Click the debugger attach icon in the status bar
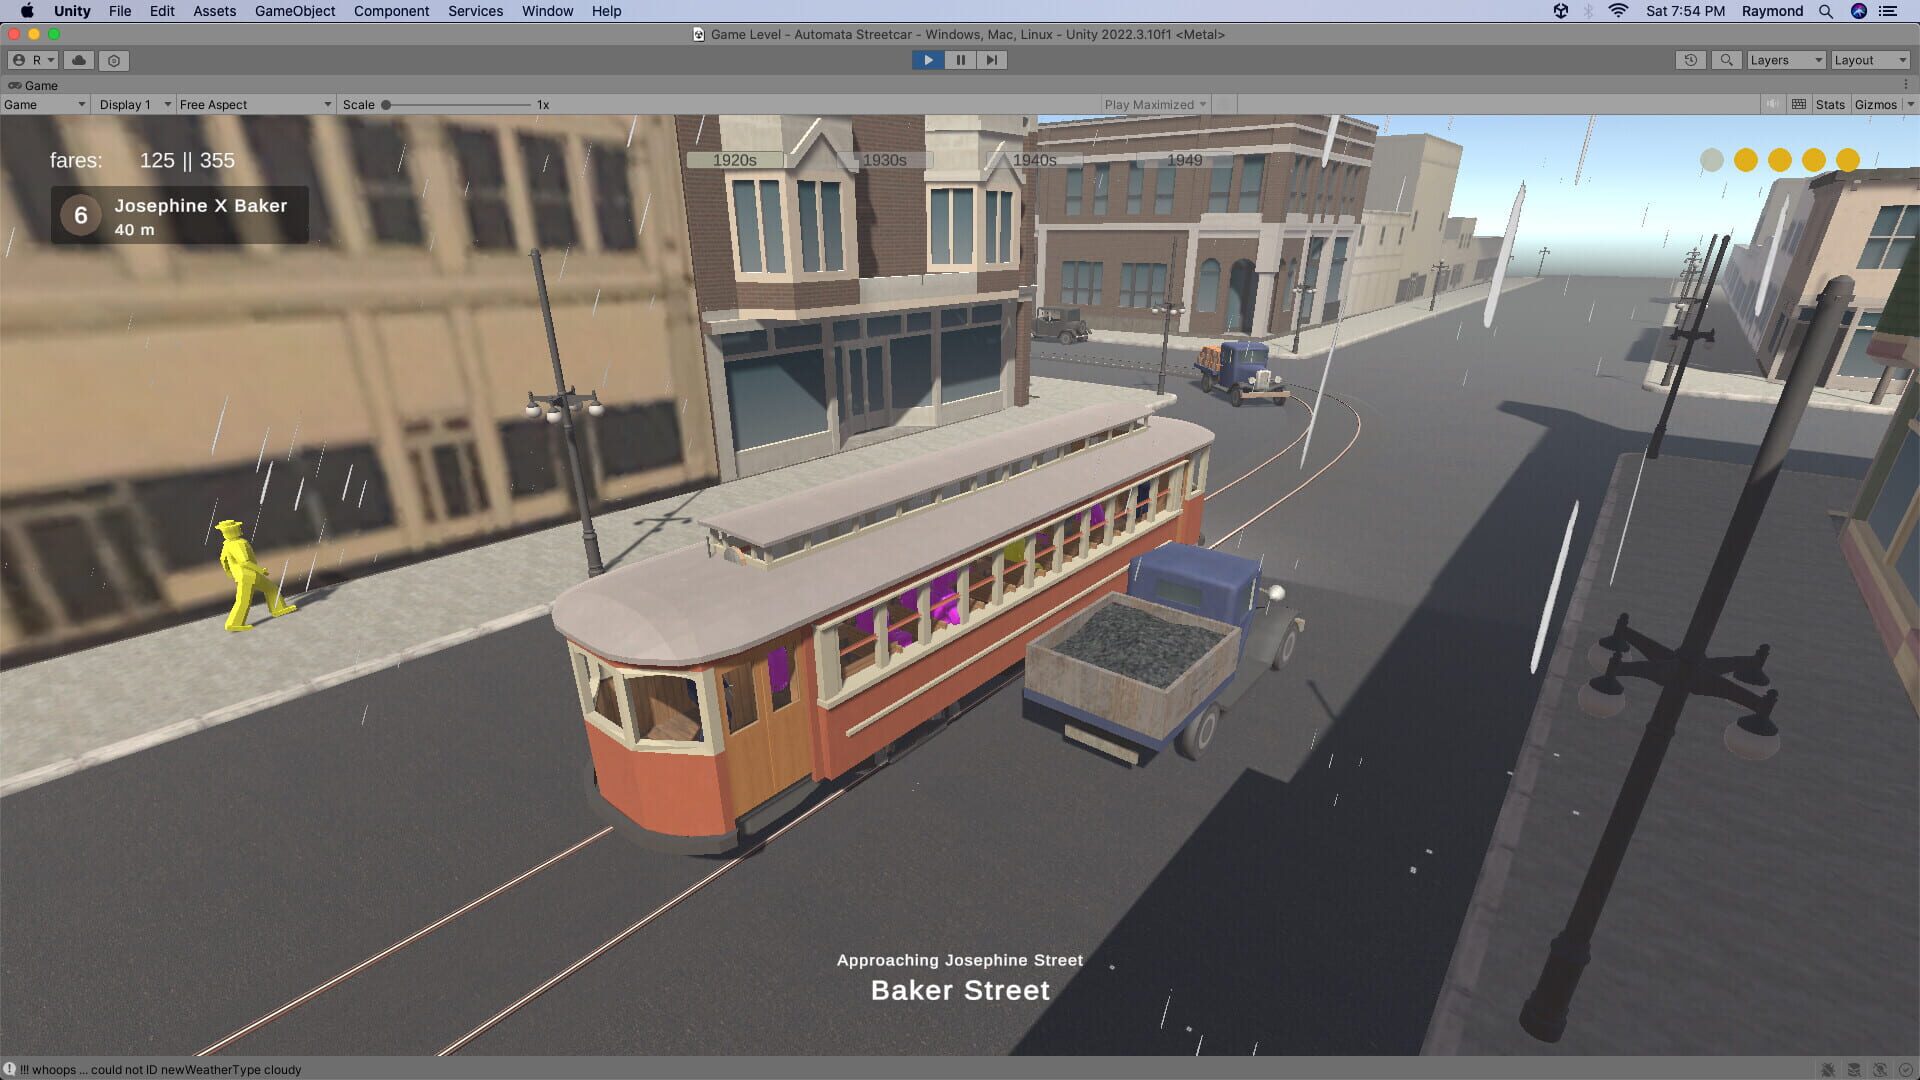This screenshot has height=1080, width=1920. click(x=1828, y=1069)
